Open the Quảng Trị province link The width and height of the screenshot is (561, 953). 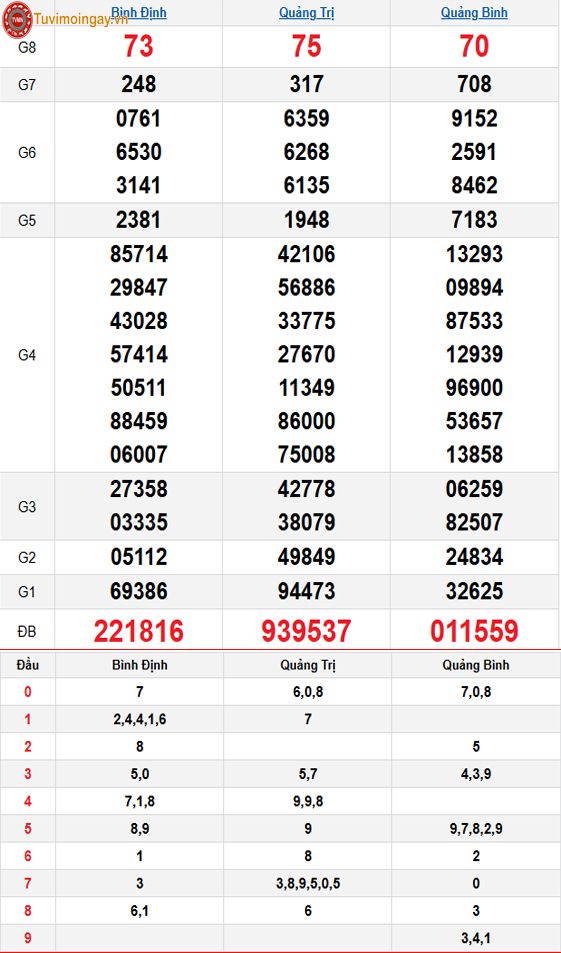(306, 13)
